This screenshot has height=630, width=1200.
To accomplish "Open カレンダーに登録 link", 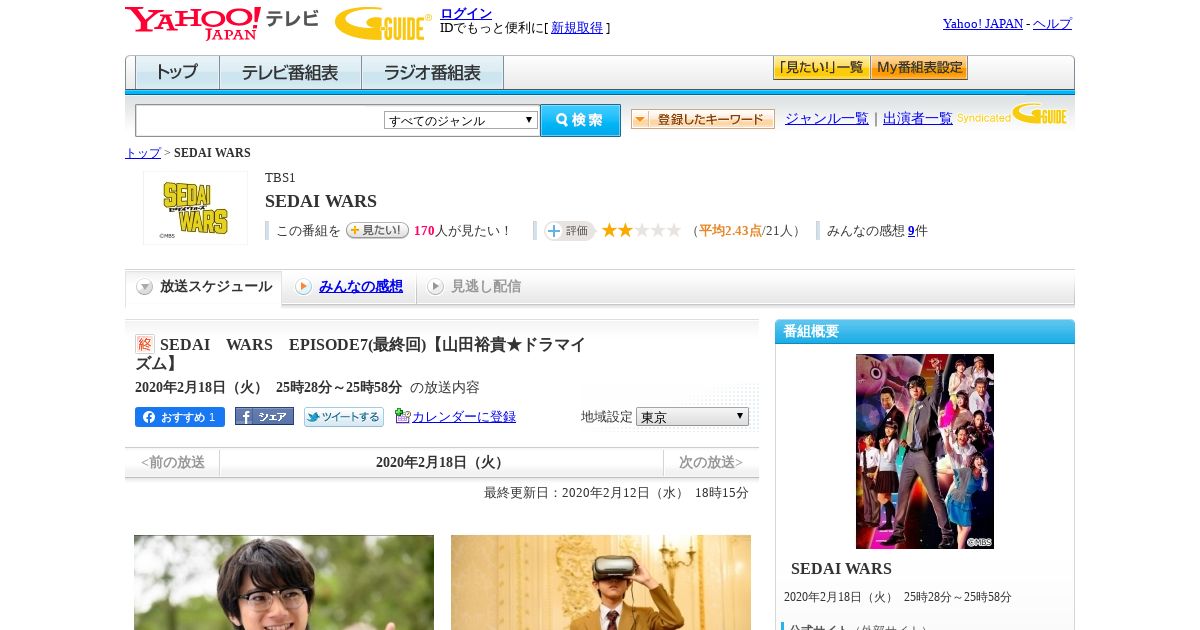I will tap(464, 417).
